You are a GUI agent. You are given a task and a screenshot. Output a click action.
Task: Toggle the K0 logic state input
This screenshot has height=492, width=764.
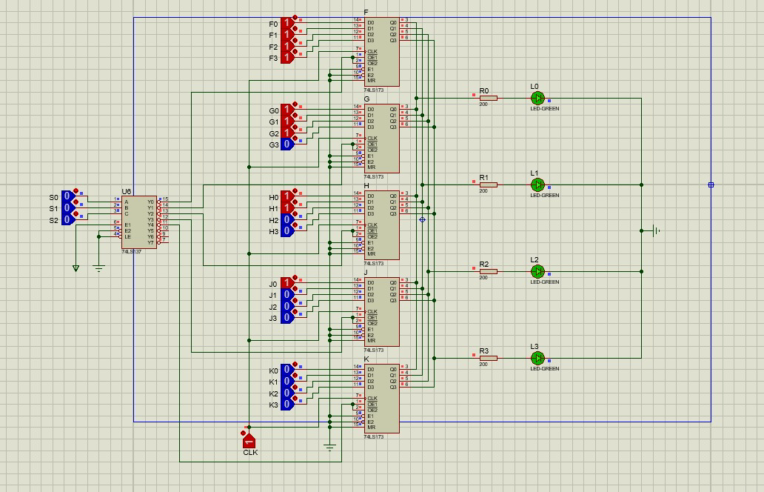287,370
